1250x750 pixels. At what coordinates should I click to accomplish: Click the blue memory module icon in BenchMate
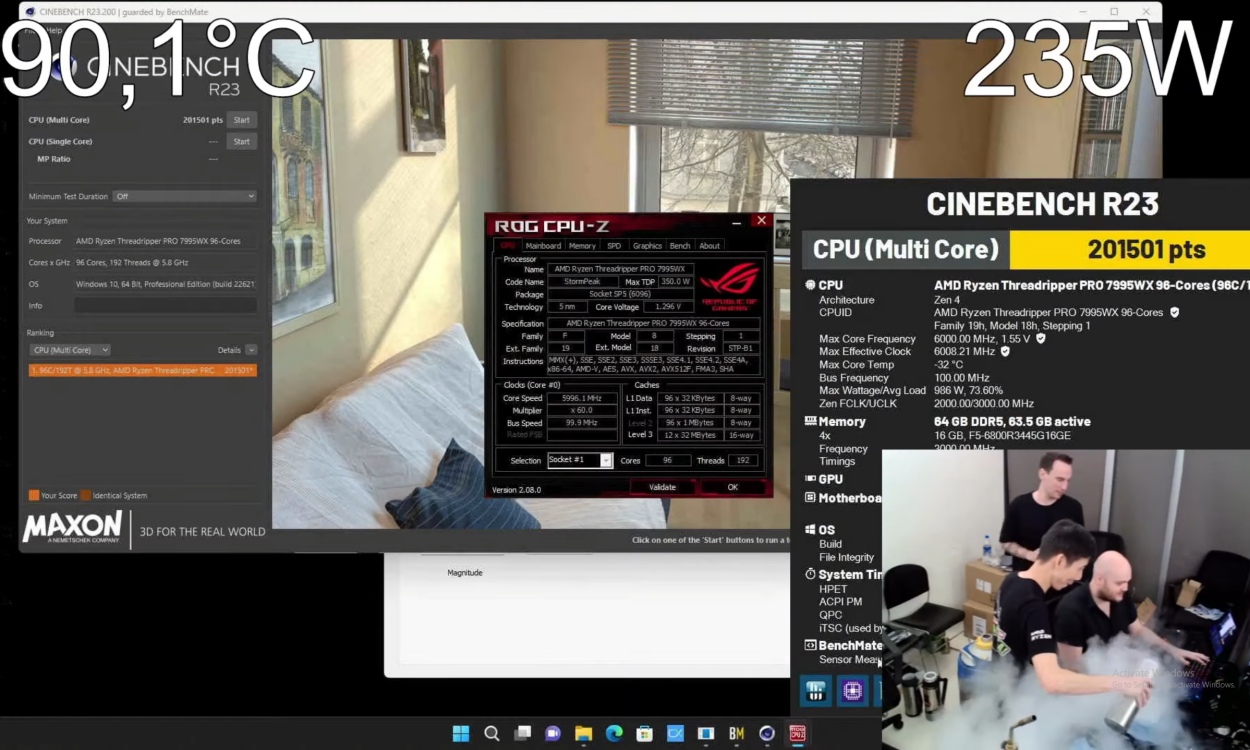click(x=816, y=691)
